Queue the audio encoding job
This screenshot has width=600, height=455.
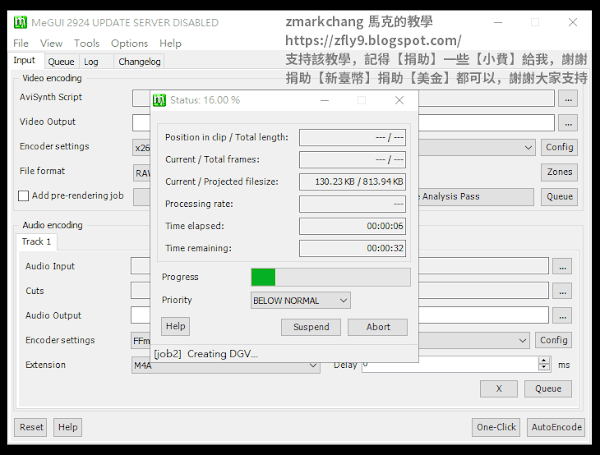[x=548, y=389]
